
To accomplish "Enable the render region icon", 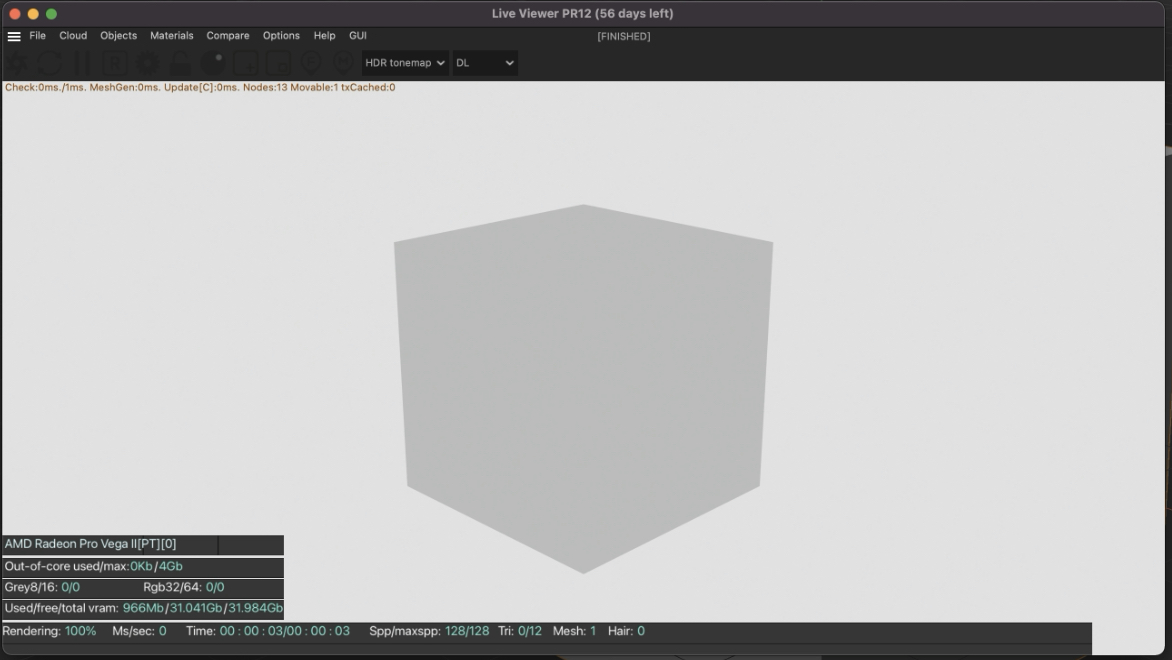I will pos(246,63).
